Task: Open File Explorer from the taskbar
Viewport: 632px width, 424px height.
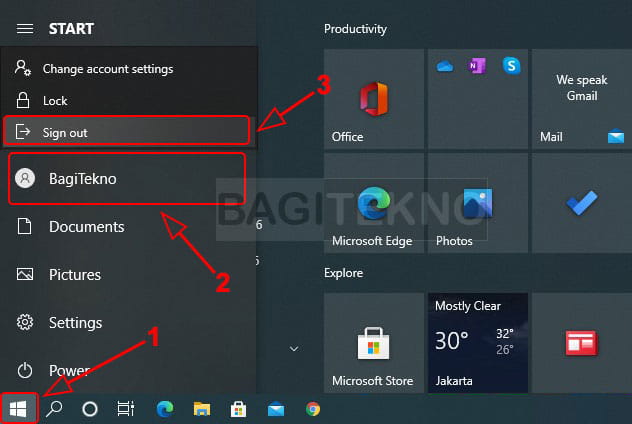Action: tap(202, 409)
